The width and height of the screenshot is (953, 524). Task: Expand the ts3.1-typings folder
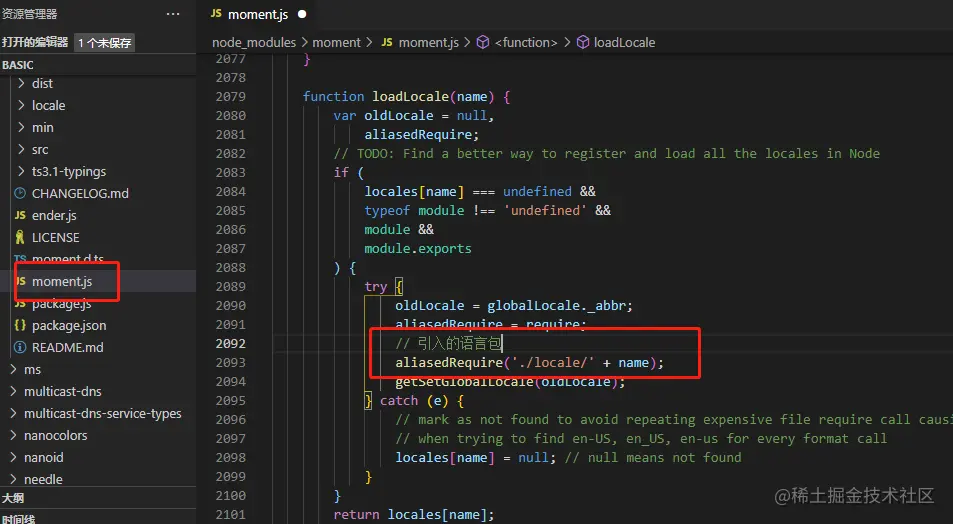pyautogui.click(x=21, y=171)
